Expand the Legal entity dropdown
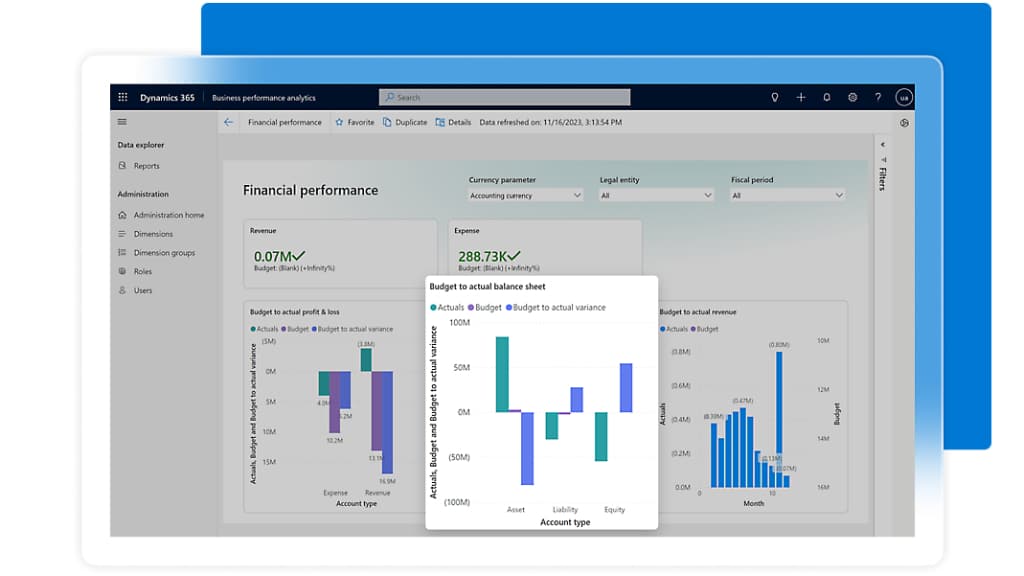 point(656,196)
